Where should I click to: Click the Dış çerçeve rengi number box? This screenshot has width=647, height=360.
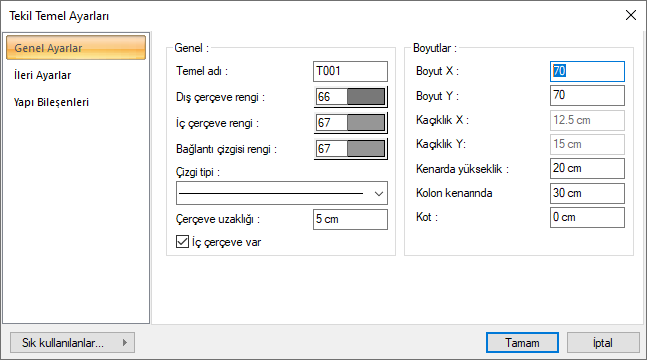click(x=331, y=97)
